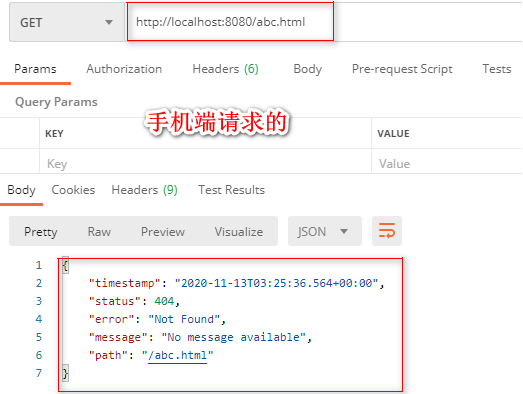The image size is (523, 394).
Task: Open the Test Results tab
Action: pyautogui.click(x=231, y=190)
